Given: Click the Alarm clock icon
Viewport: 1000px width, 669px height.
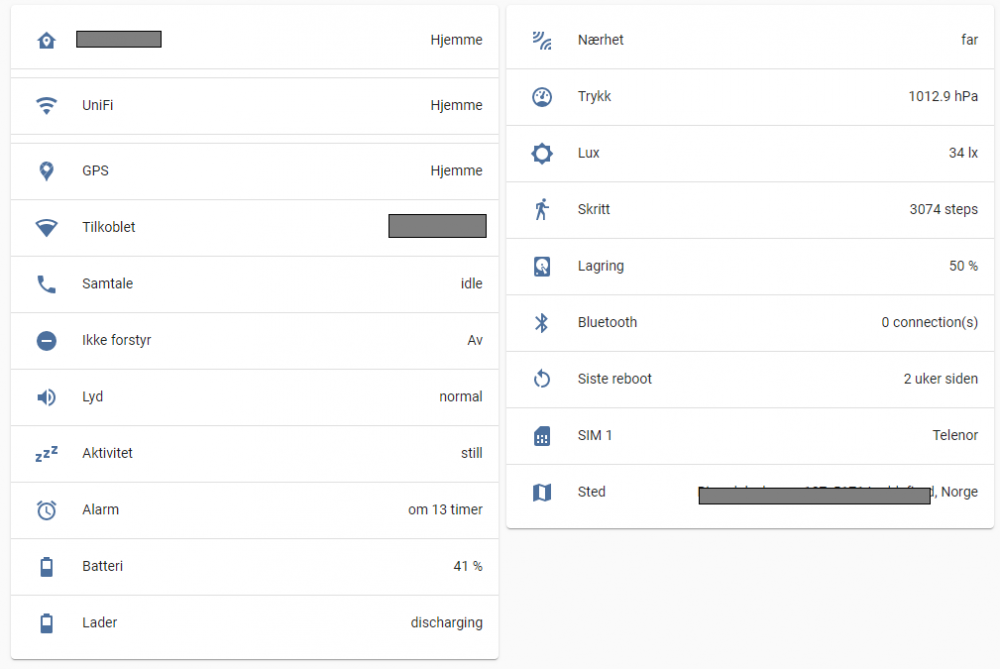Looking at the screenshot, I should pyautogui.click(x=46, y=510).
